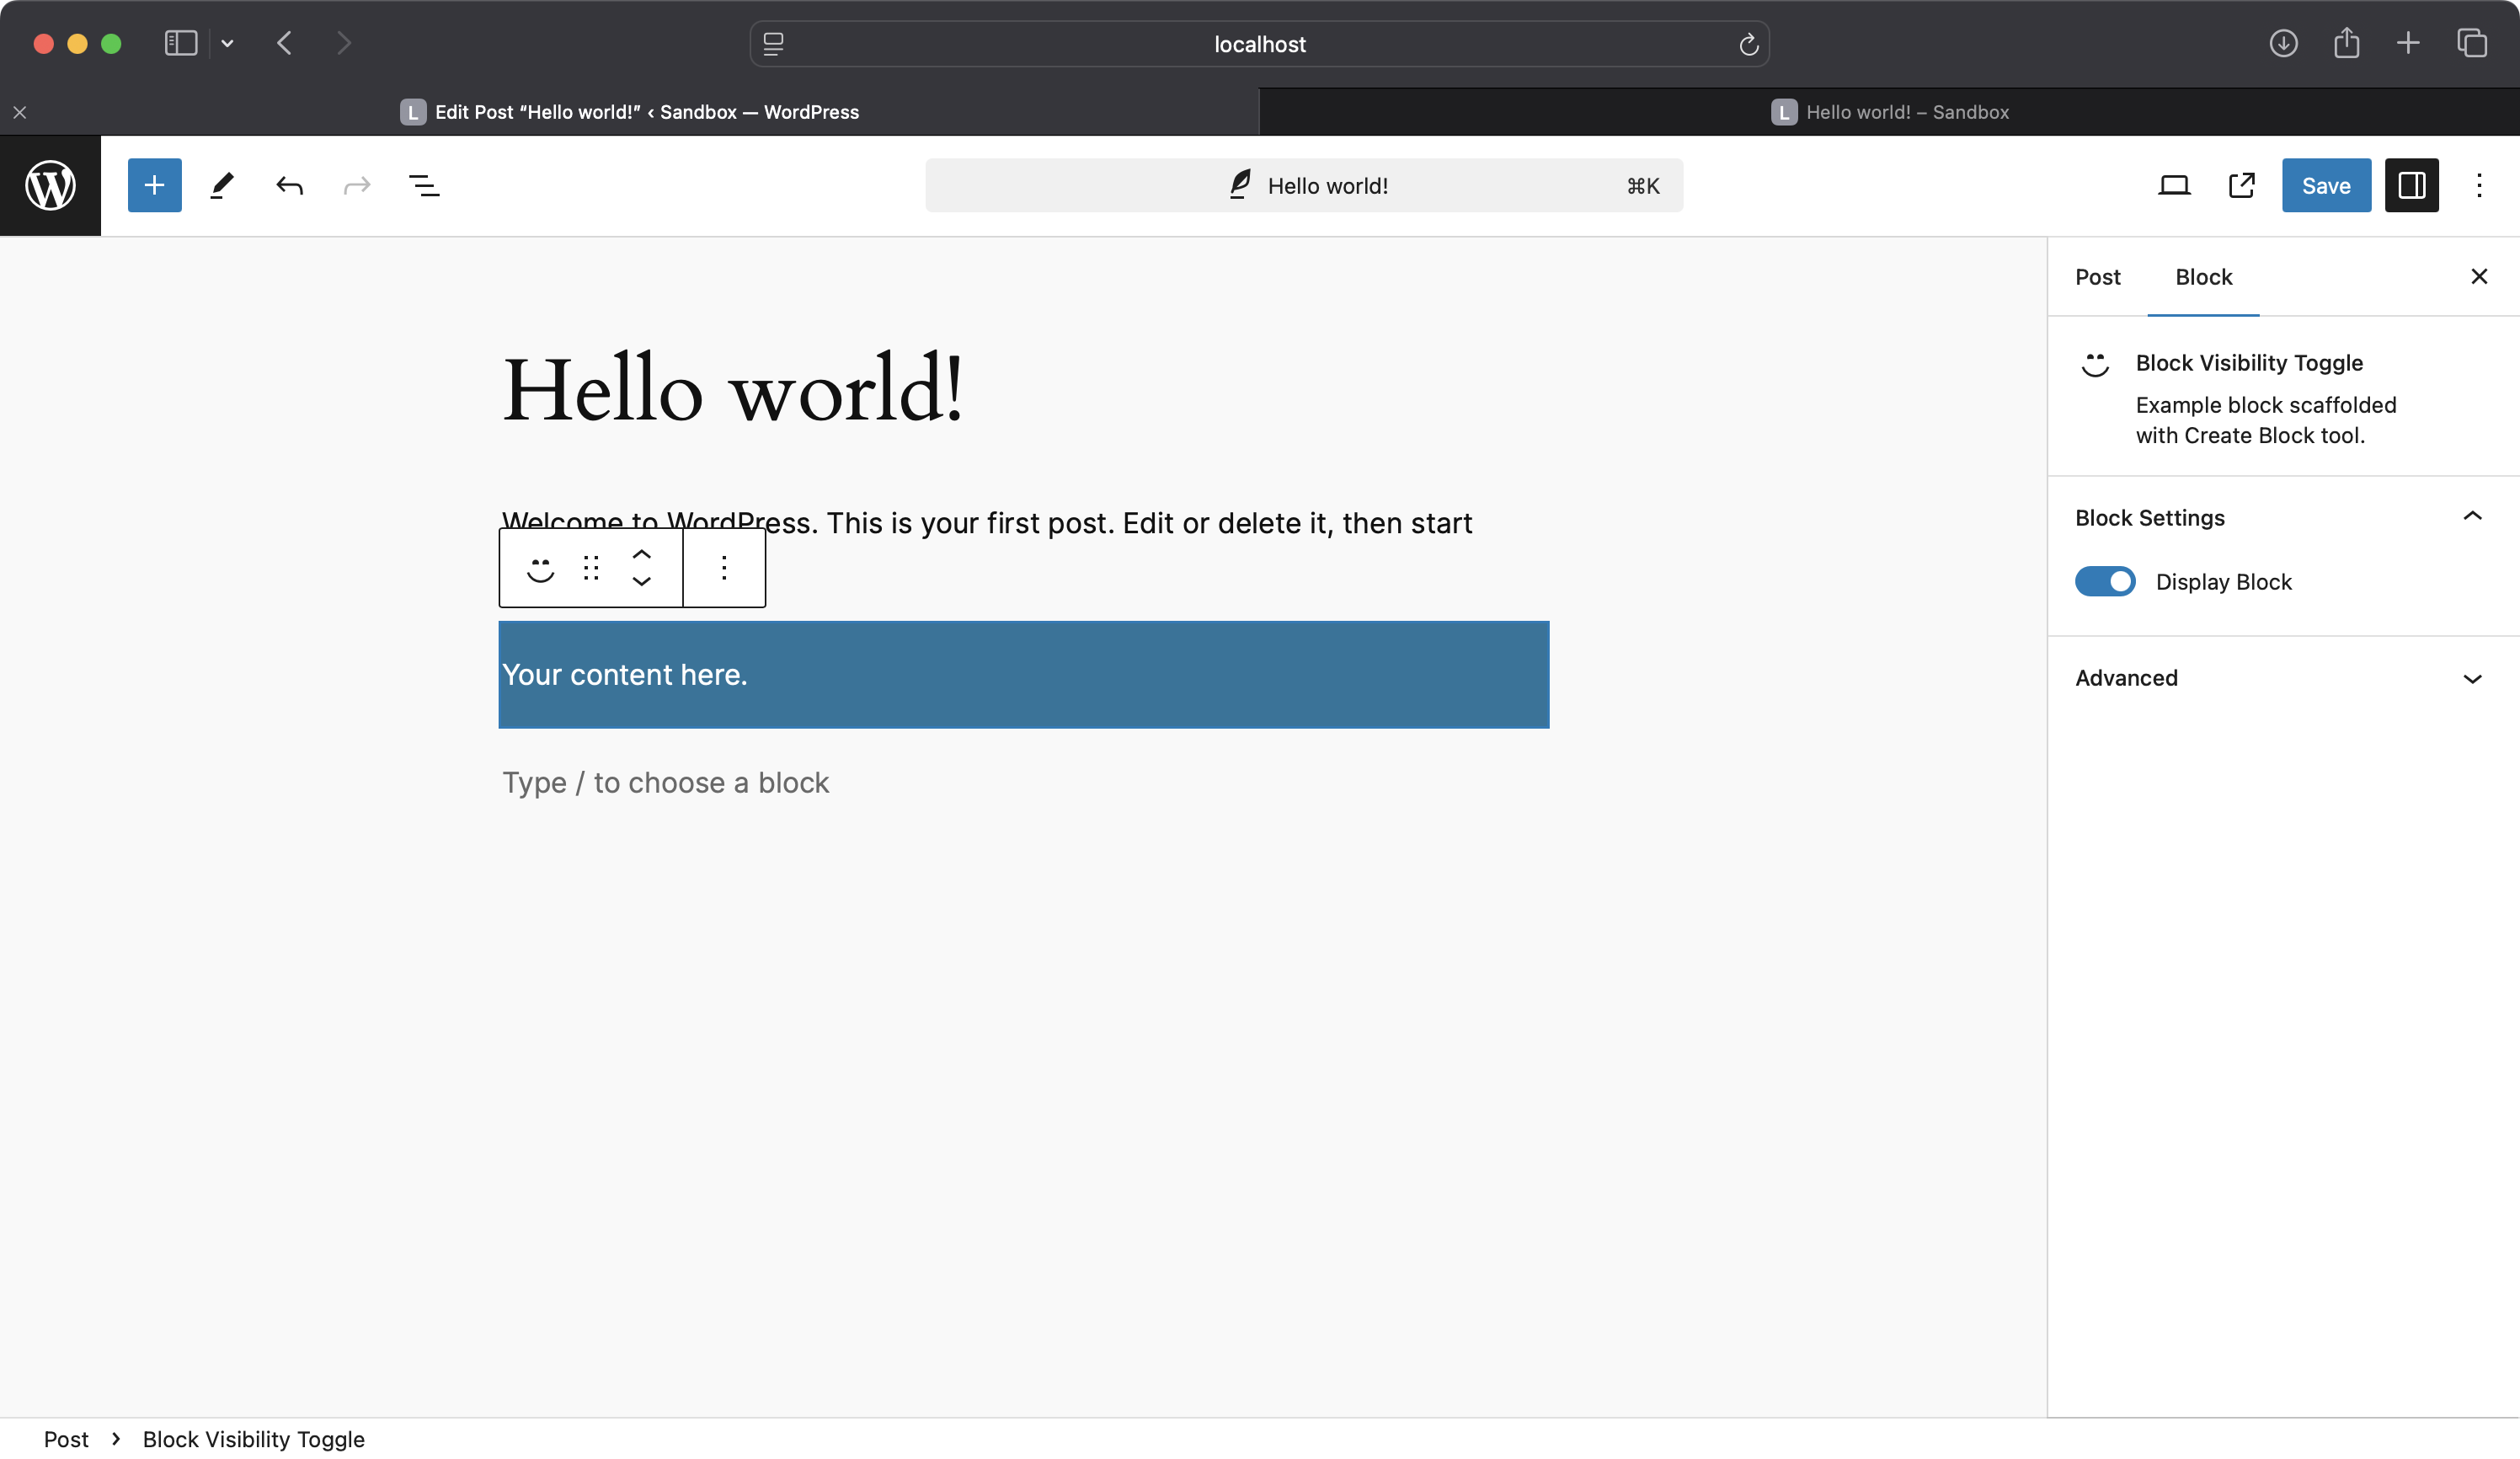Click the block inserter plus icon
2520x1459 pixels.
tap(152, 186)
